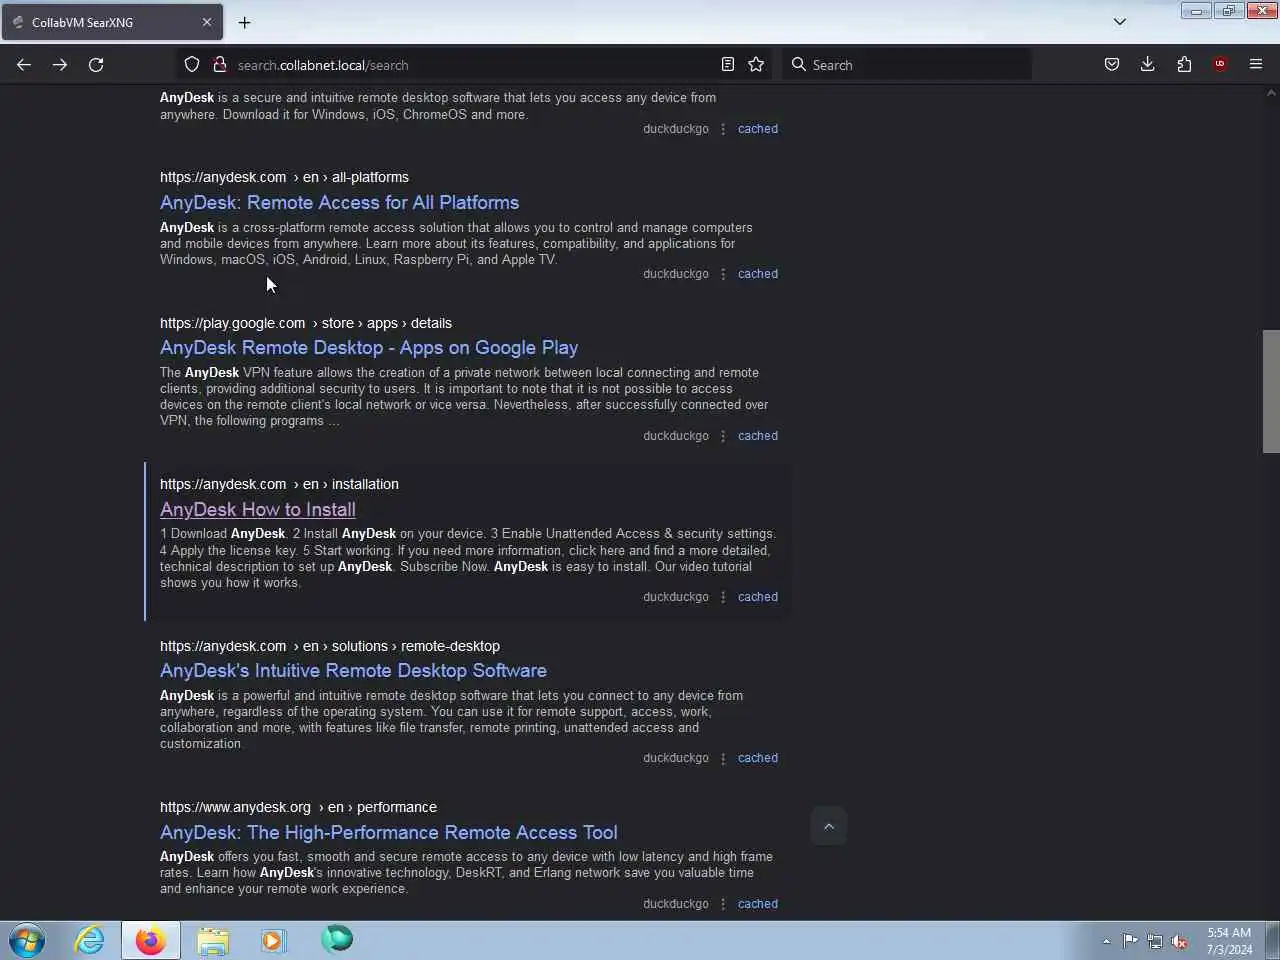Open the Firefox application hamburger menu
Screen dimensions: 1280x960
[1256, 65]
